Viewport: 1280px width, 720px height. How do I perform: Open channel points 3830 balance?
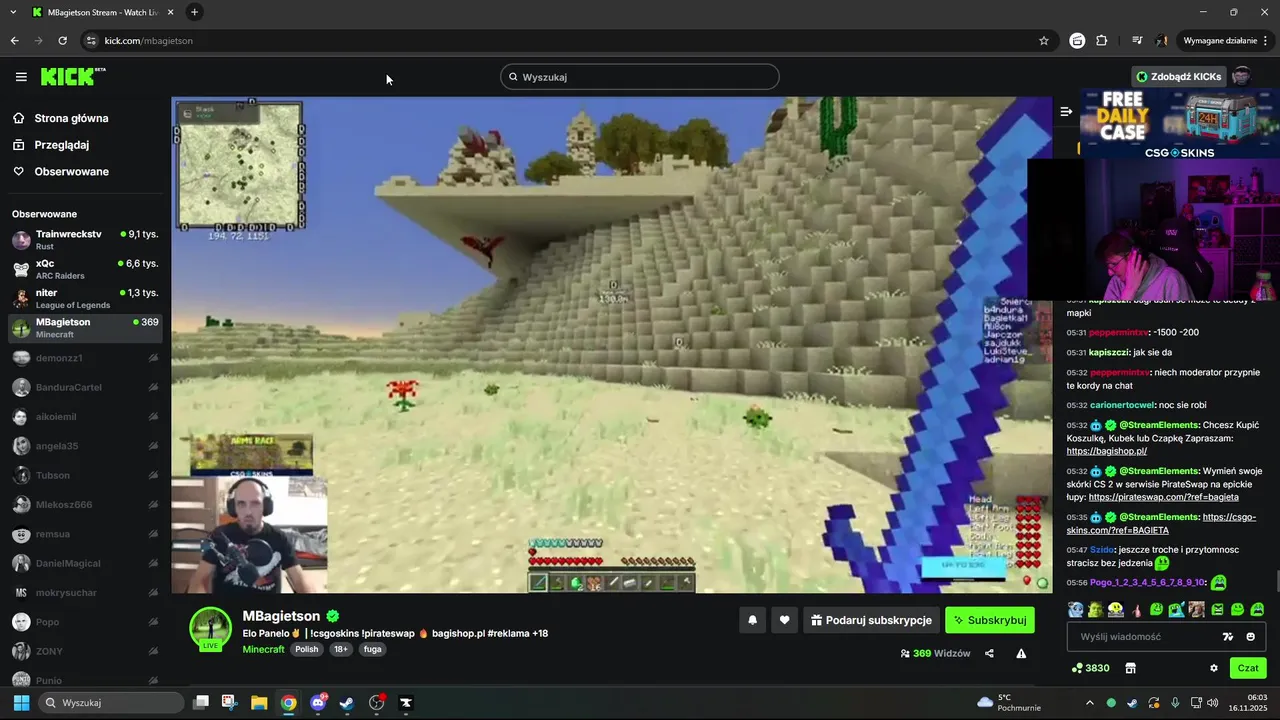[1090, 668]
